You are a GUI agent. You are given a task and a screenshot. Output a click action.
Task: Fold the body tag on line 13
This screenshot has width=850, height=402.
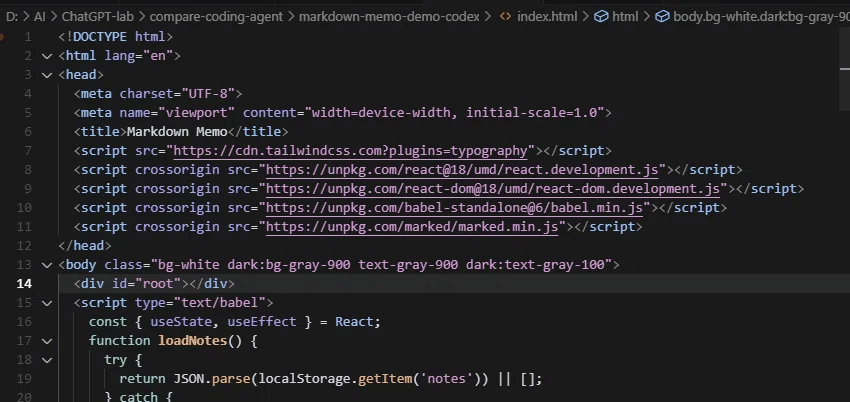pyautogui.click(x=47, y=265)
